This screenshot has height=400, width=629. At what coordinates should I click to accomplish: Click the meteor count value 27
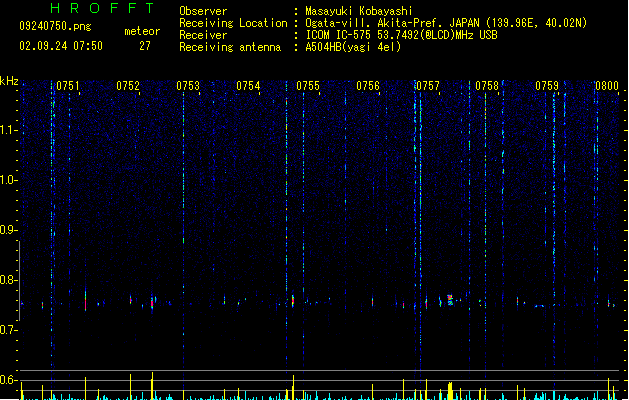145,46
